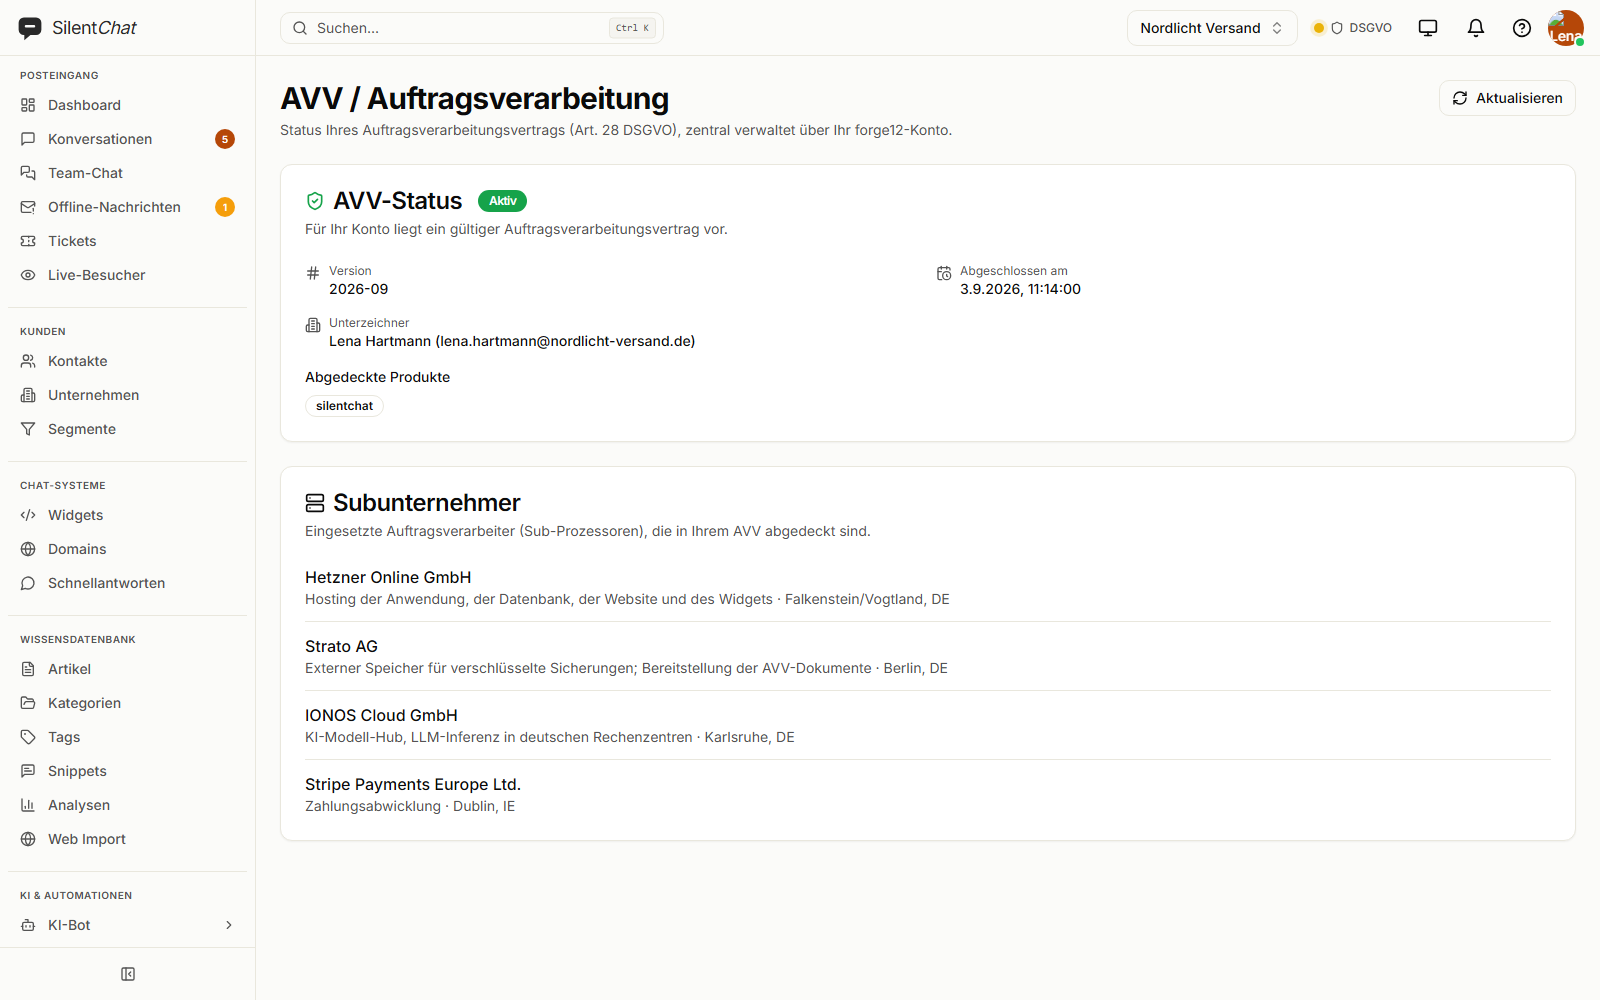Click the date 3.9.2026, 11:14:00
1600x1000 pixels.
tap(1020, 289)
